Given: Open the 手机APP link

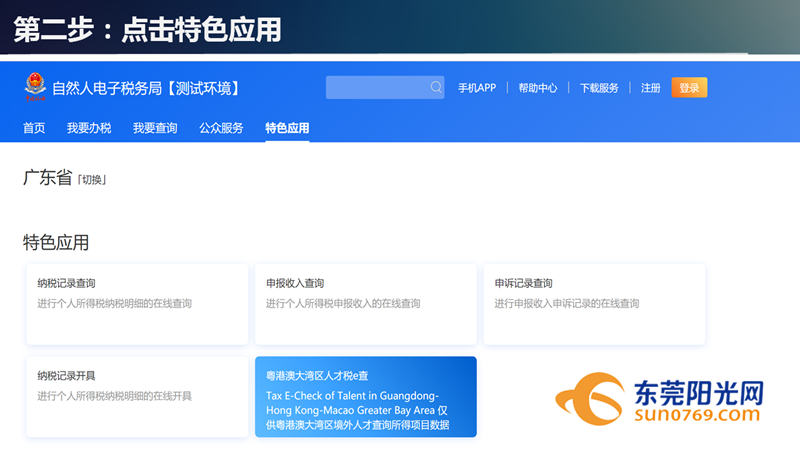Looking at the screenshot, I should pos(477,88).
